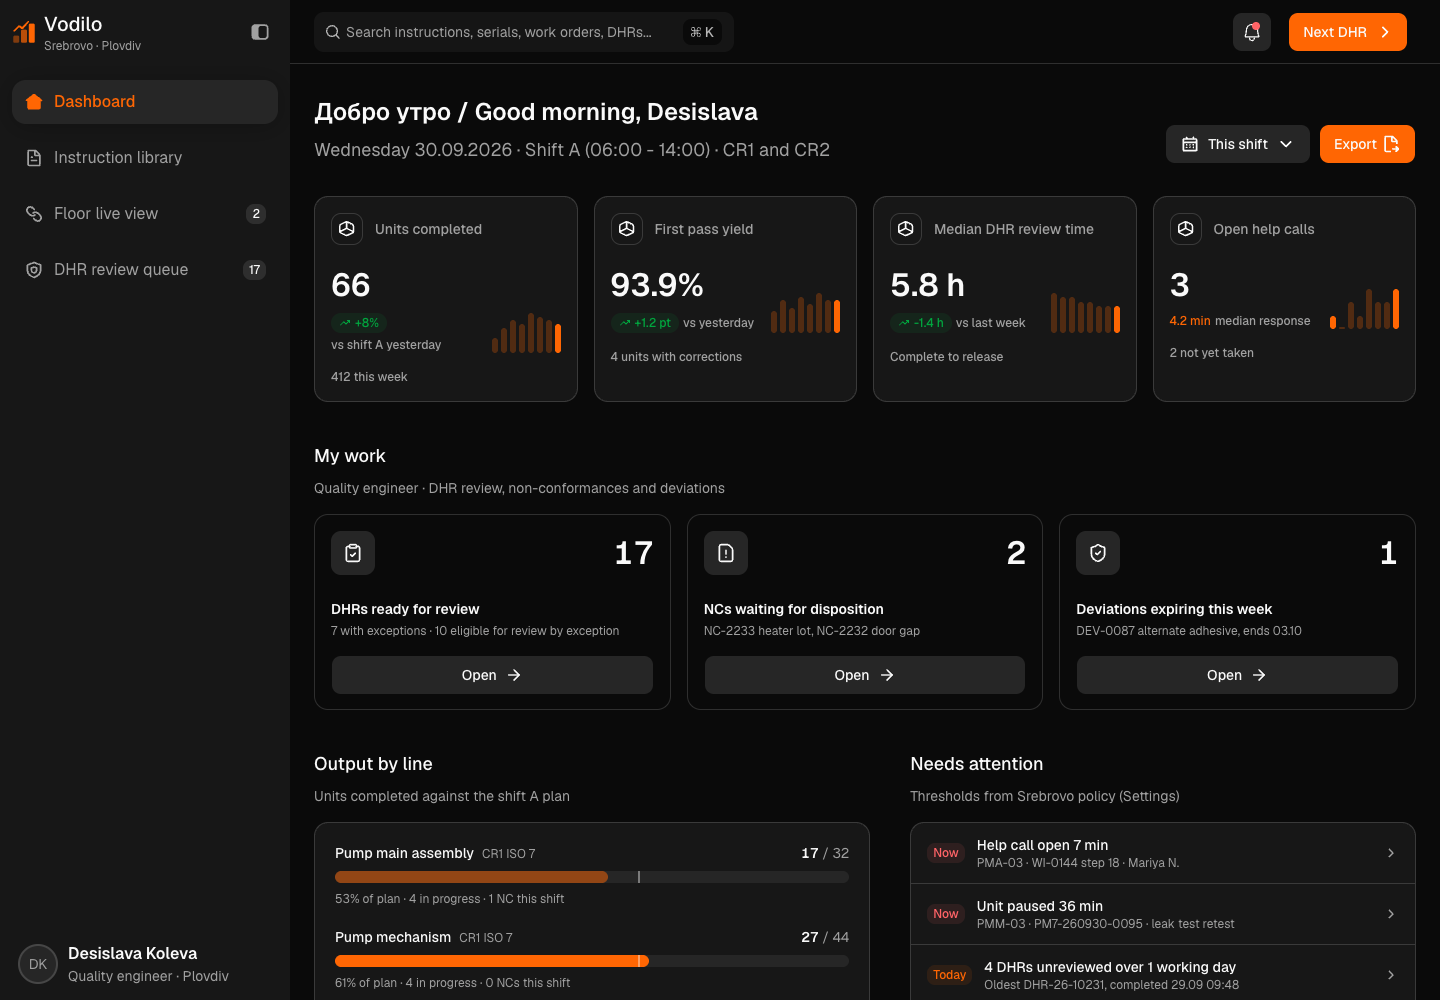The height and width of the screenshot is (1000, 1440).
Task: Click the Floor live view badge 2
Action: pyautogui.click(x=256, y=214)
